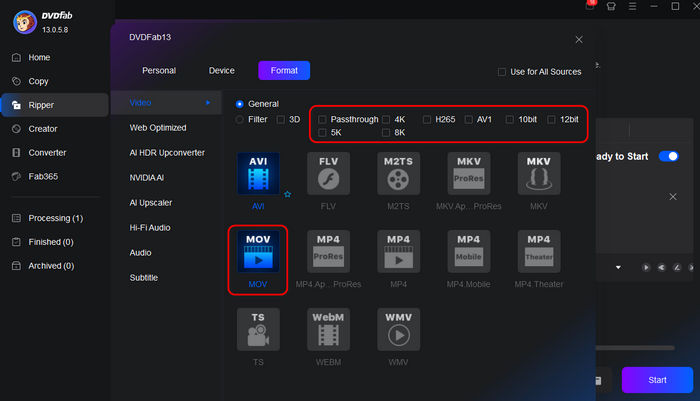Screen dimensions: 700x401
Task: Expand the Video category arrow
Action: pos(208,103)
